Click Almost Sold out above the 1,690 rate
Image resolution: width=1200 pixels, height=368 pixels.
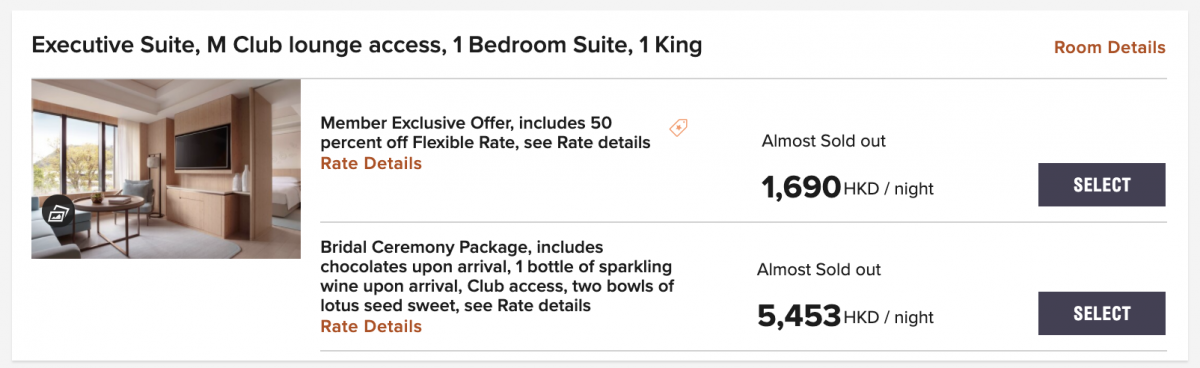(824, 141)
